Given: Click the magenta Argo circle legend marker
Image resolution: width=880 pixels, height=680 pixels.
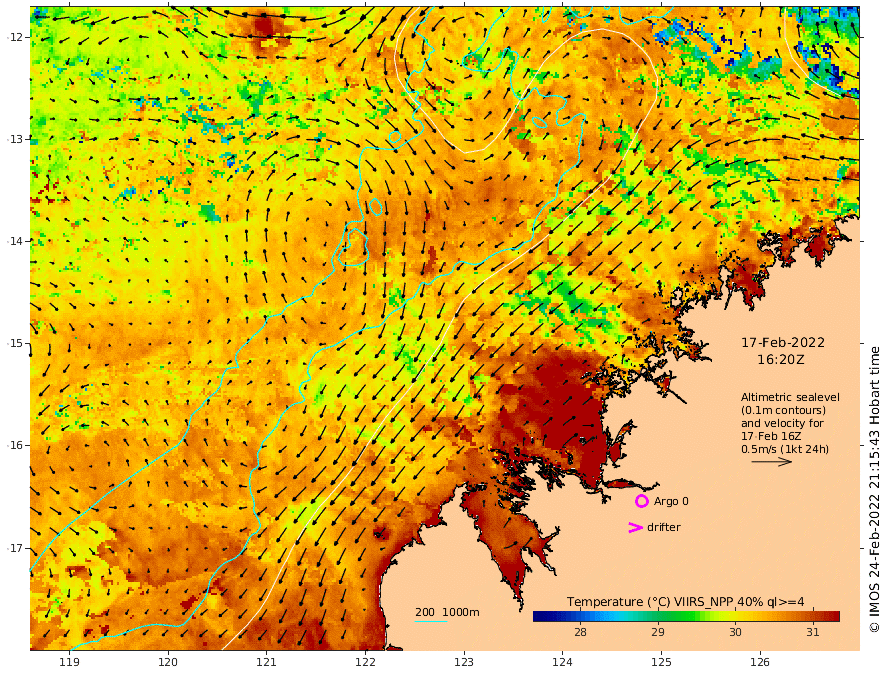Looking at the screenshot, I should 641,501.
